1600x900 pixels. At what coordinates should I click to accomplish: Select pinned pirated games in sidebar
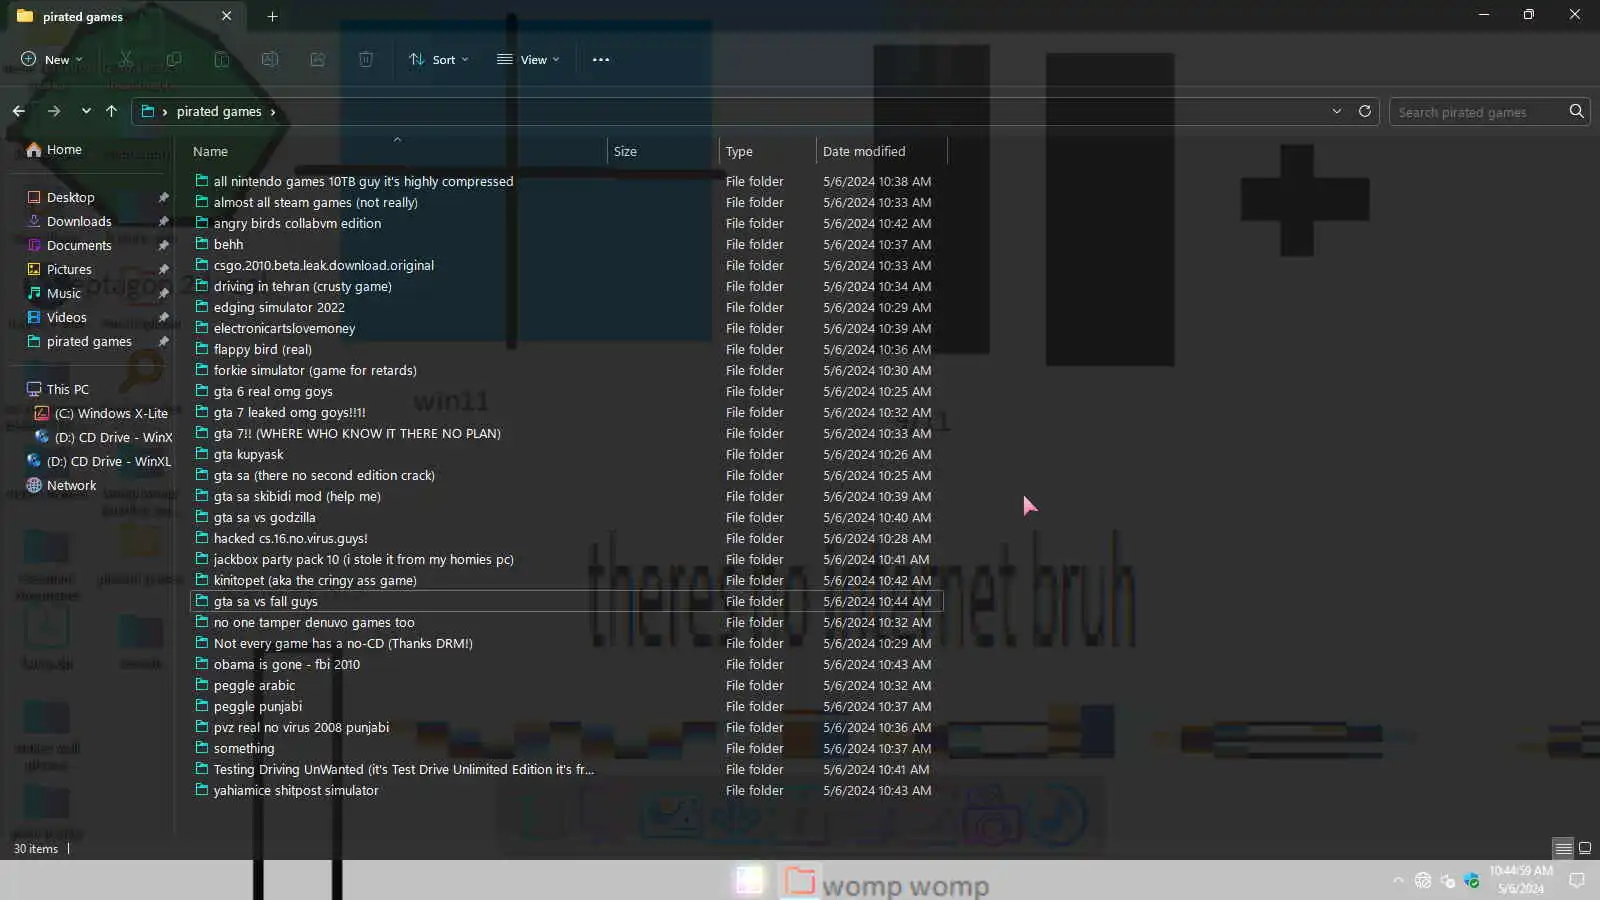coord(89,341)
